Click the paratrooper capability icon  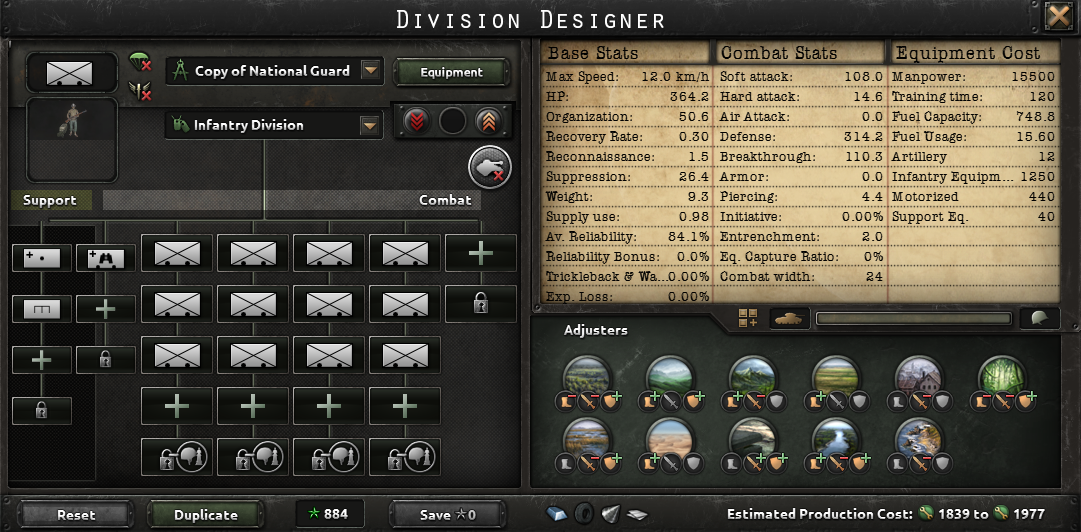(x=140, y=63)
